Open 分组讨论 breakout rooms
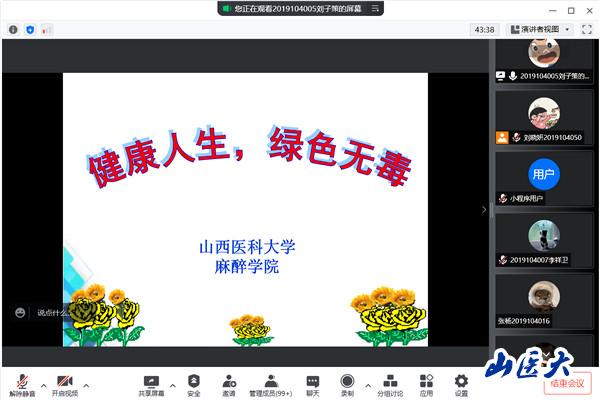The width and height of the screenshot is (600, 400). coord(390,384)
